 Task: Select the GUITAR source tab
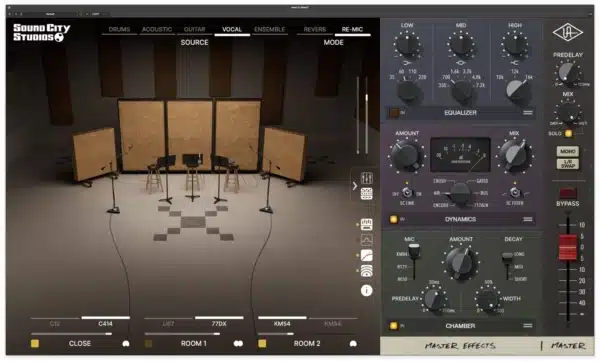point(194,29)
